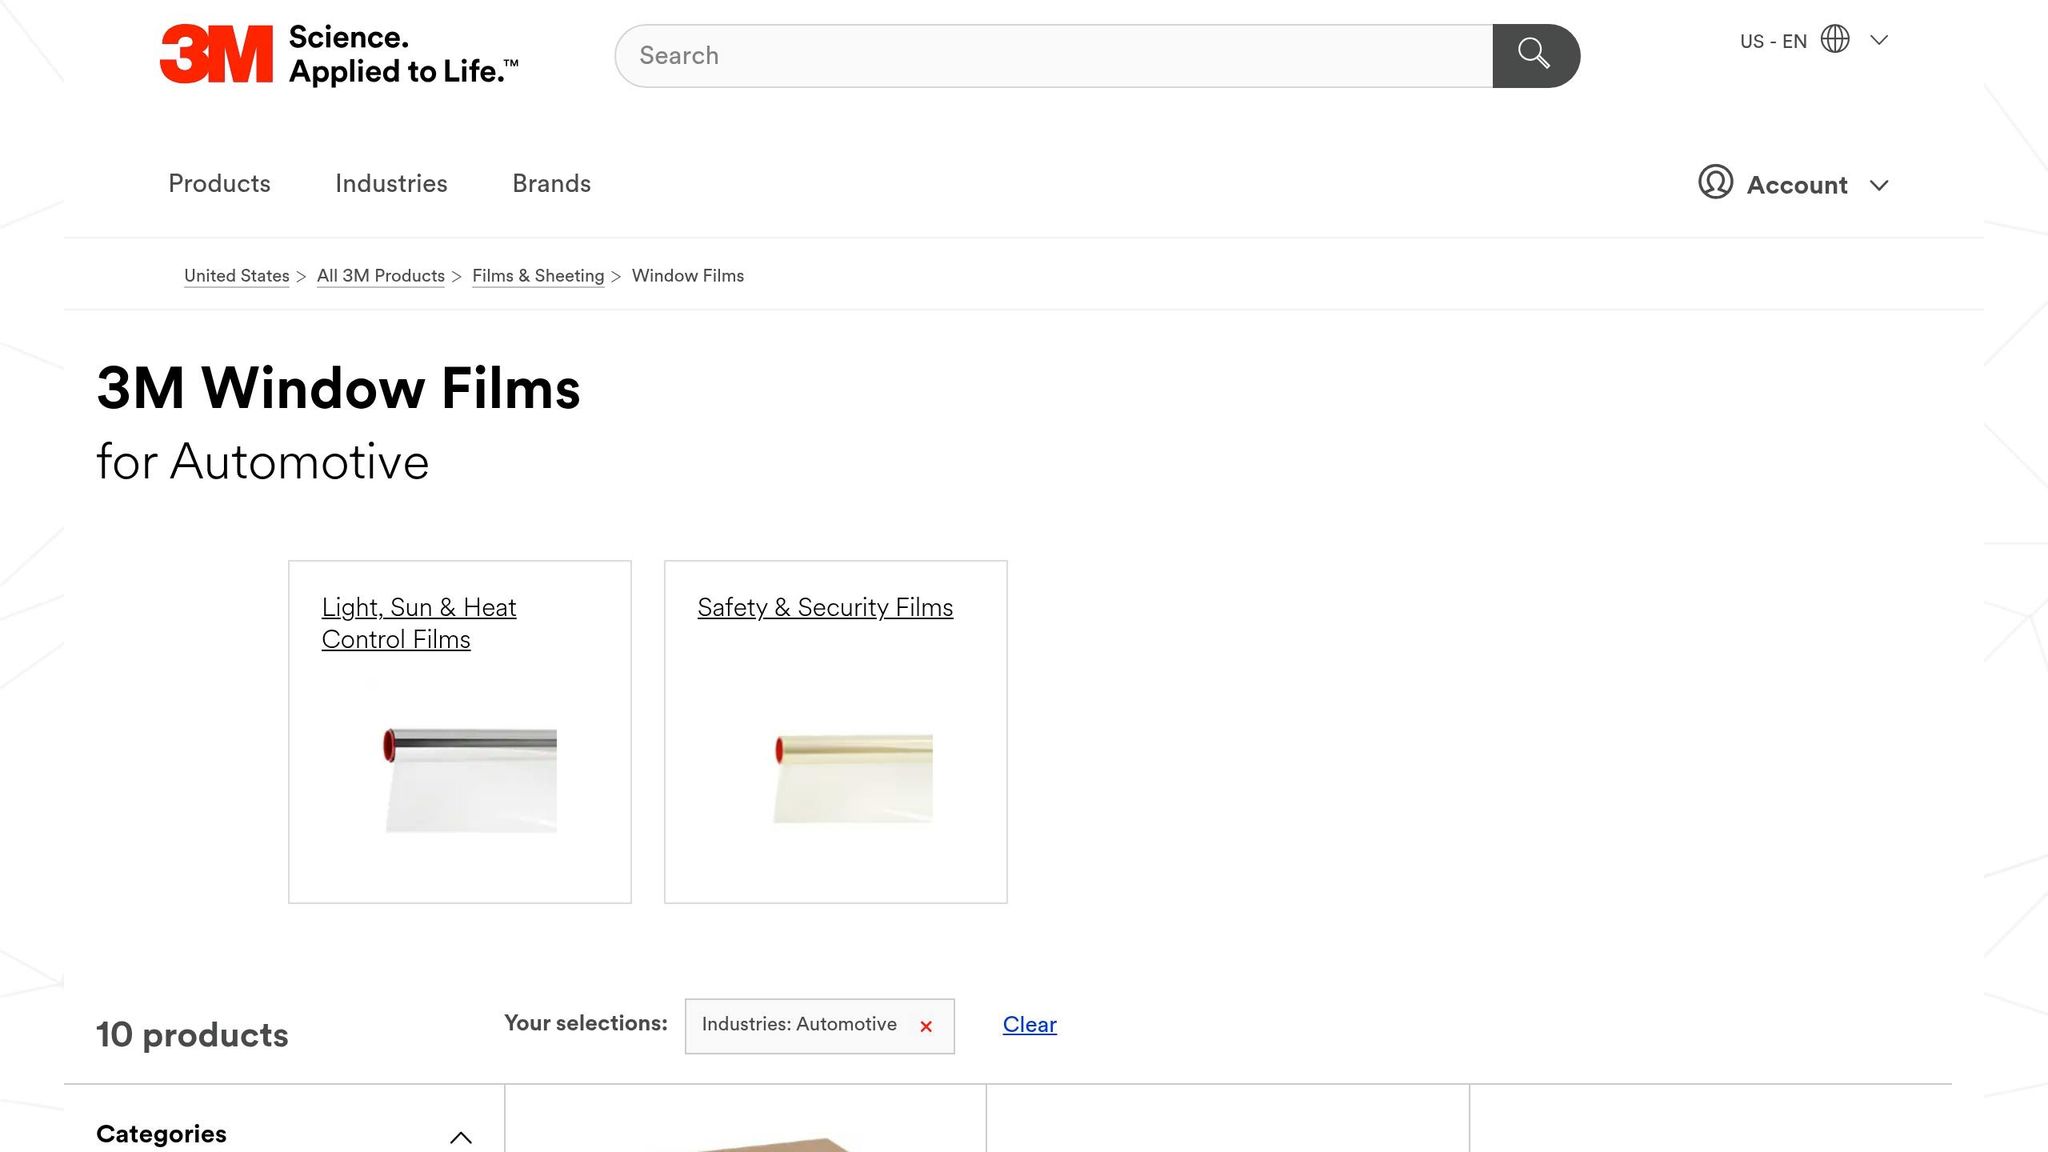Click the Account user profile icon
2048x1152 pixels.
[x=1715, y=183]
